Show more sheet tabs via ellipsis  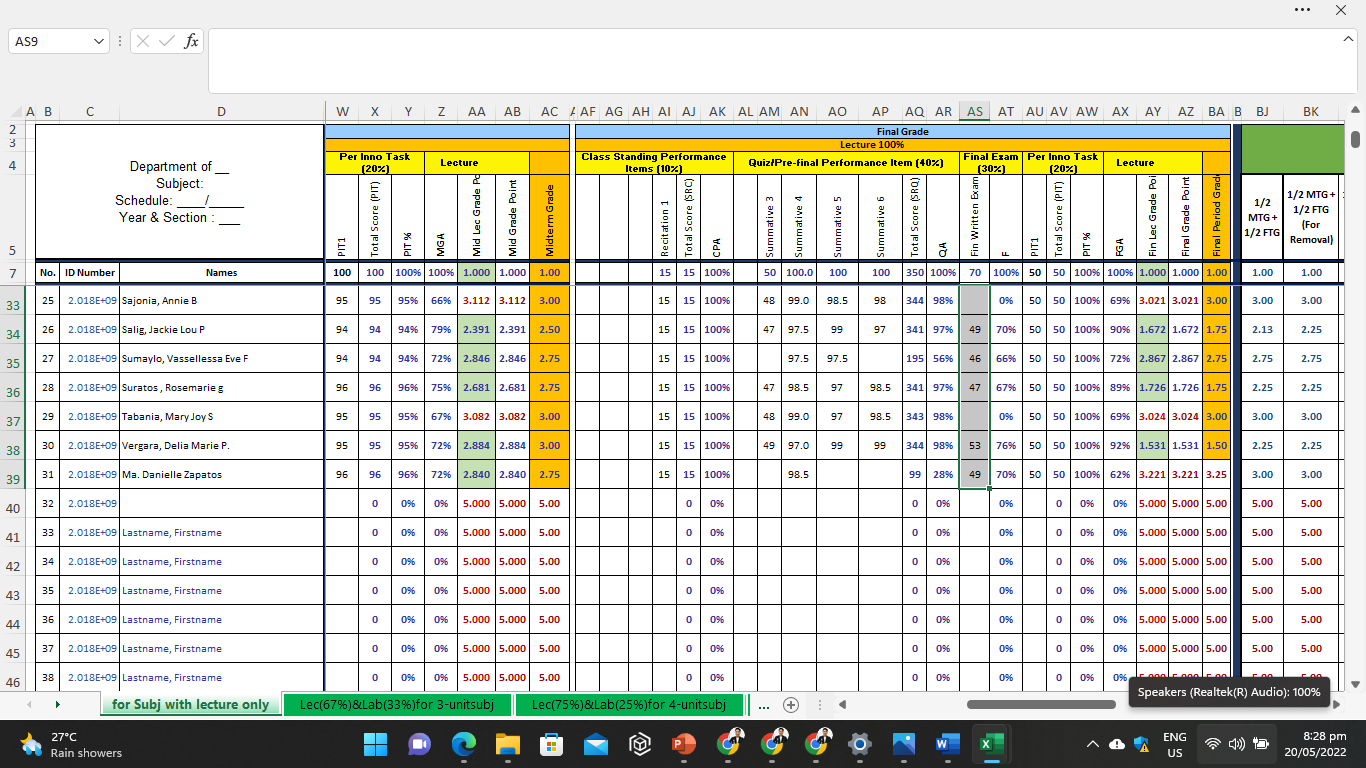tap(764, 705)
